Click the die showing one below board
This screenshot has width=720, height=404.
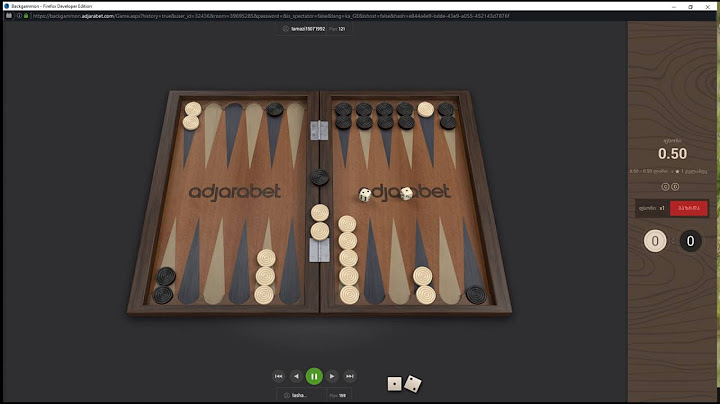point(394,384)
